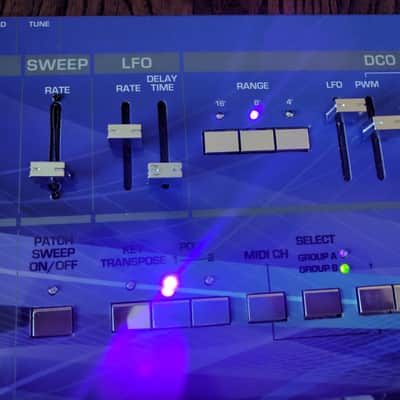
Task: Select the 8' RANGE button
Action: 257,140
